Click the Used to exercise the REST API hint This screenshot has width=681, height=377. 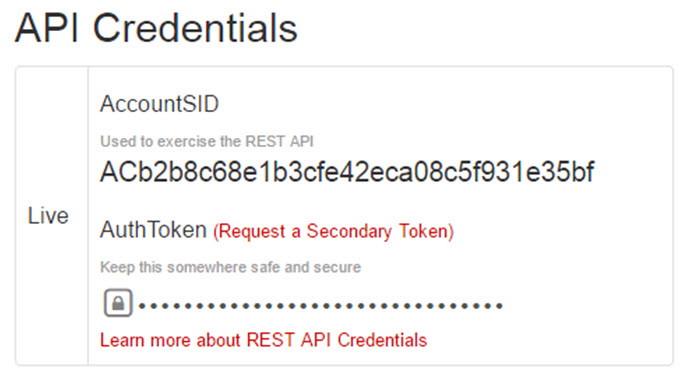coord(207,142)
